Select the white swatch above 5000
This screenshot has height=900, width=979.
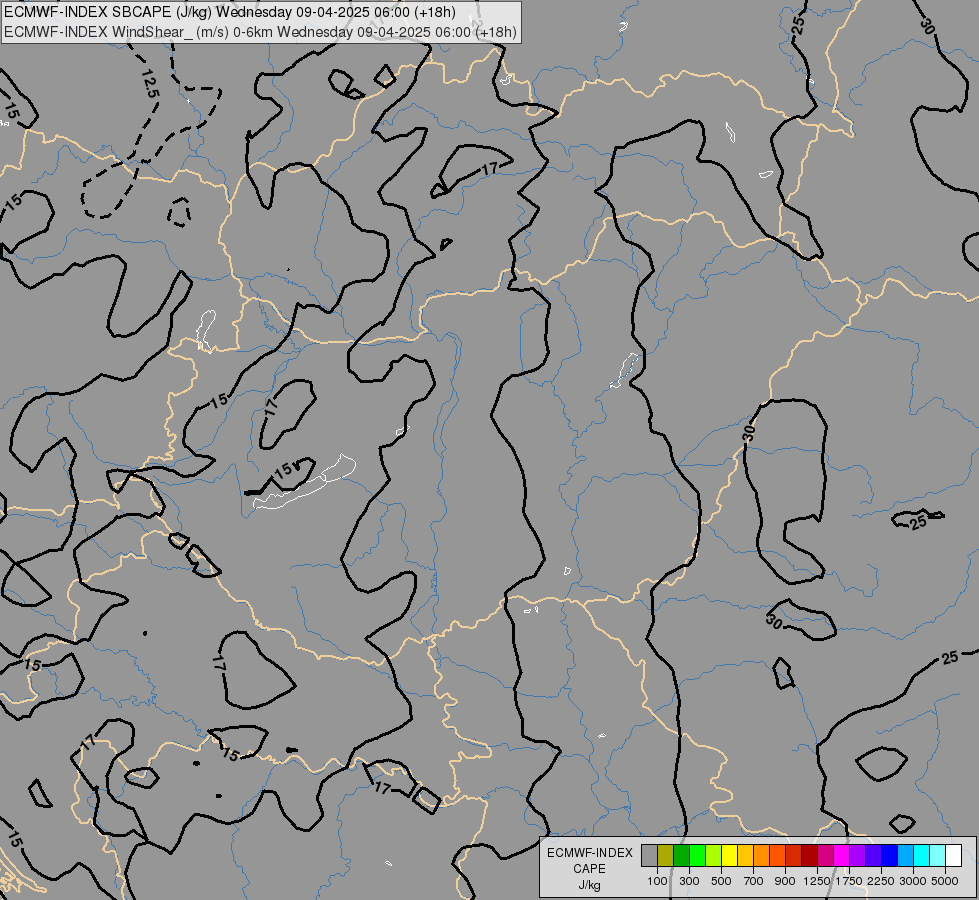pyautogui.click(x=954, y=855)
